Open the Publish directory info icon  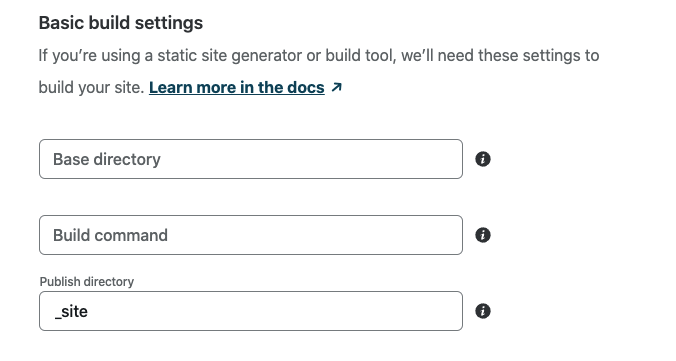point(482,311)
